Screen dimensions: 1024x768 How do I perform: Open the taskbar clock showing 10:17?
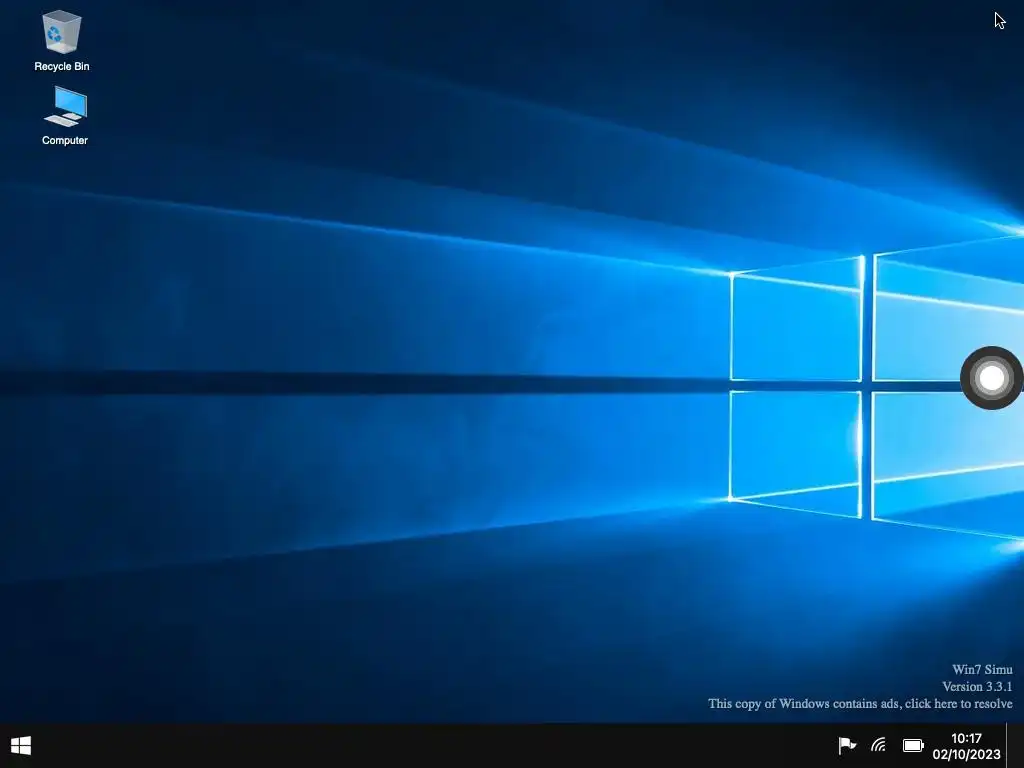(967, 746)
